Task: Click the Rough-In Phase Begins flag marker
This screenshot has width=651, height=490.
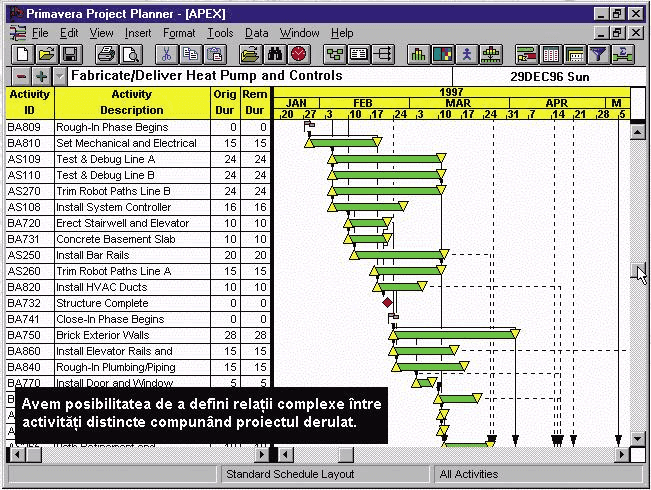Action: tap(309, 125)
